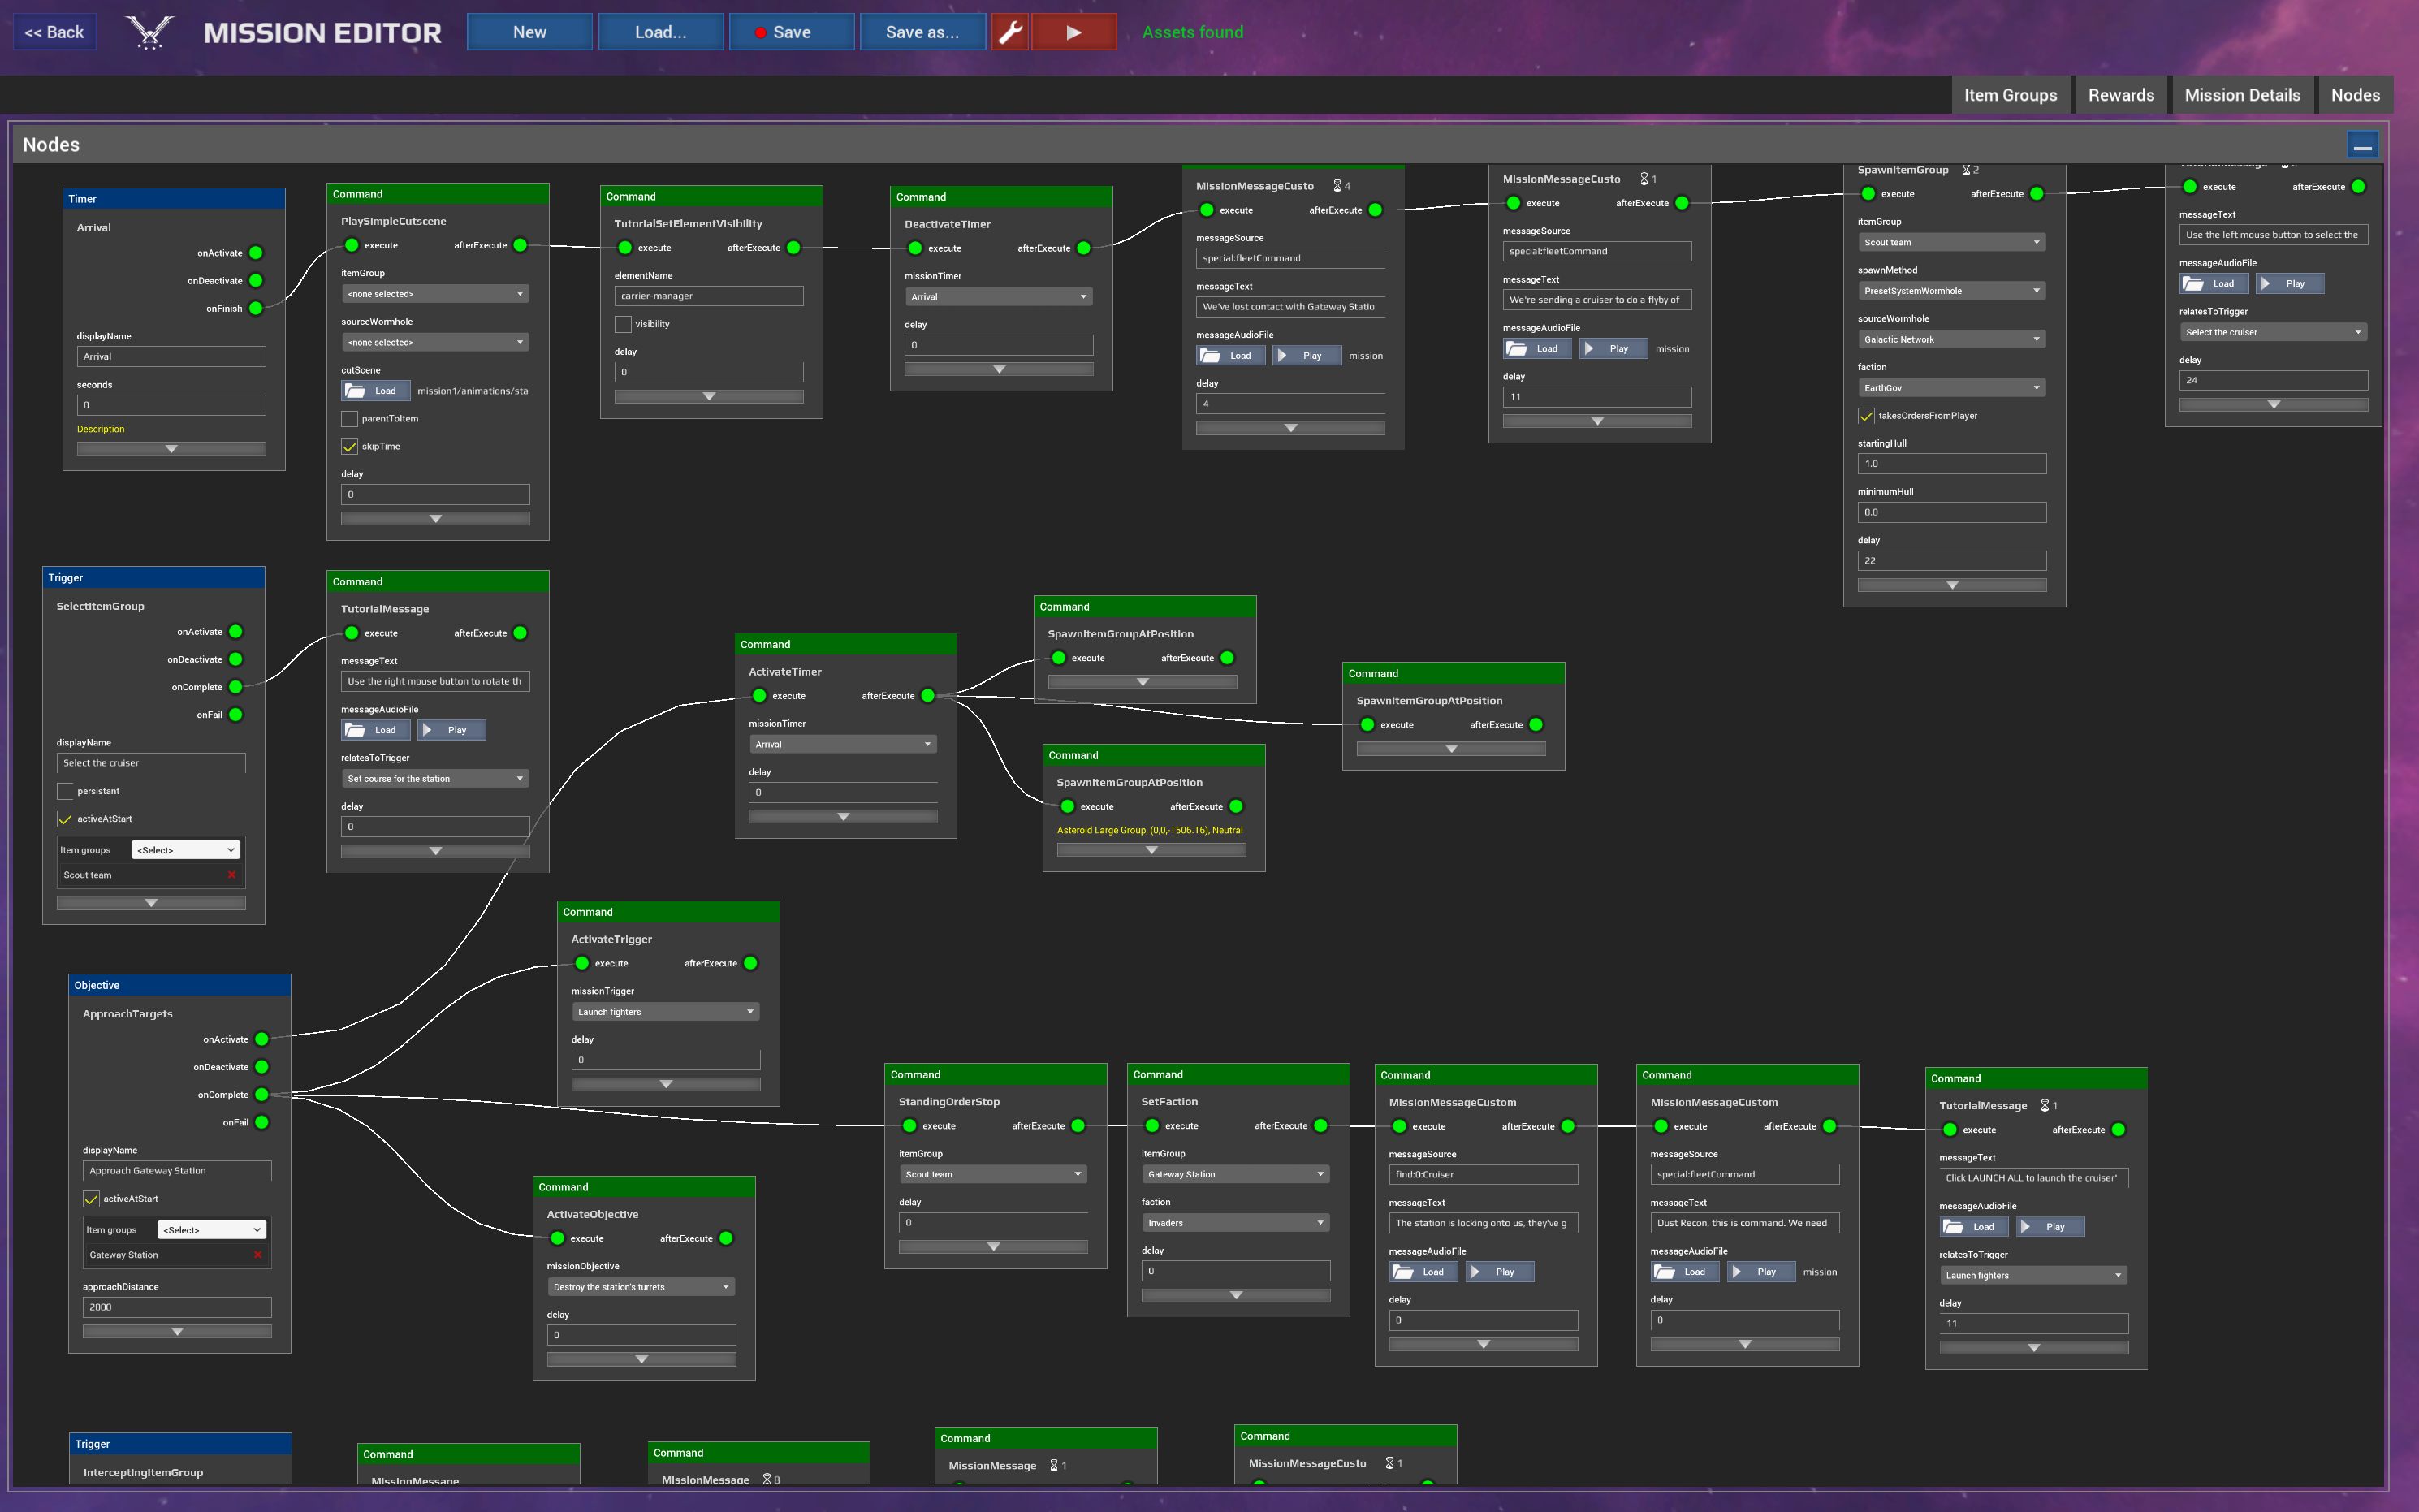This screenshot has width=2419, height=1512.
Task: Click the Nodes panel collapse icon
Action: pyautogui.click(x=2363, y=145)
